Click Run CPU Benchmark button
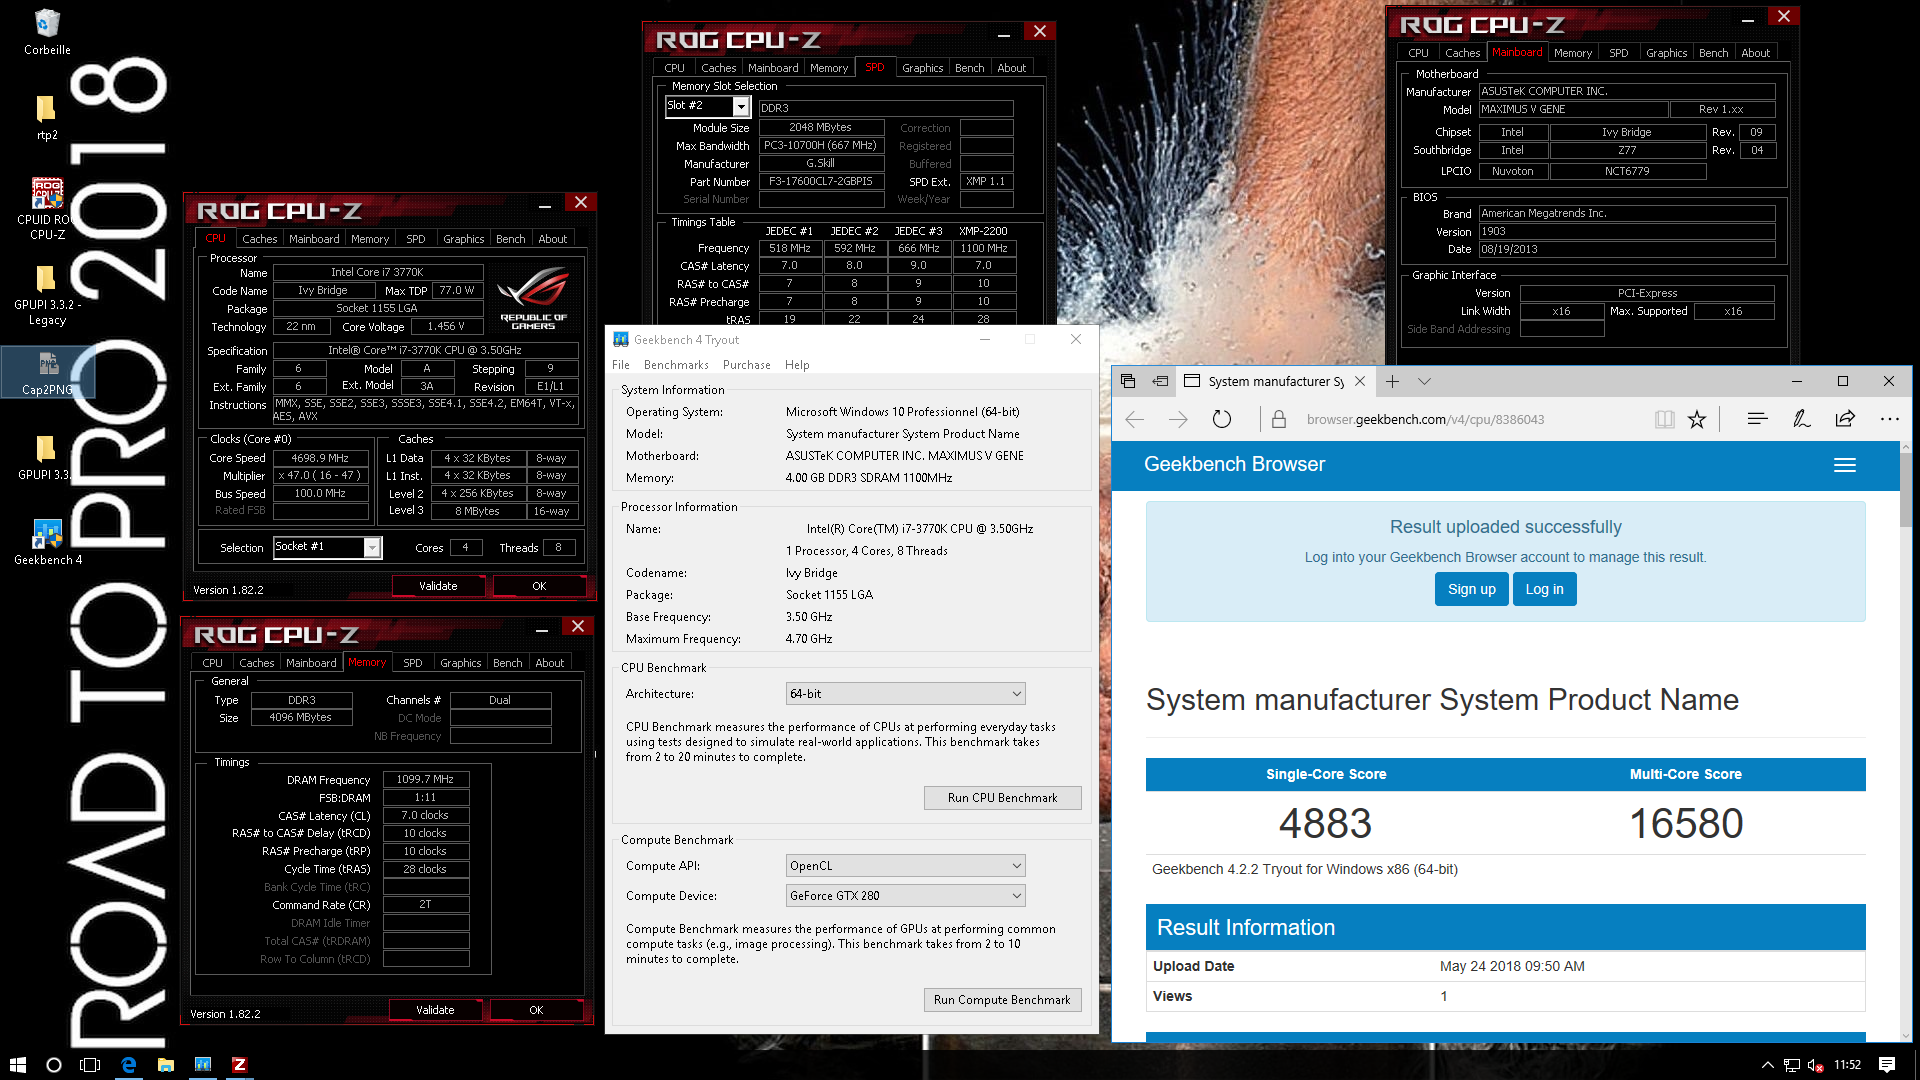The width and height of the screenshot is (1920, 1080). (x=1002, y=797)
